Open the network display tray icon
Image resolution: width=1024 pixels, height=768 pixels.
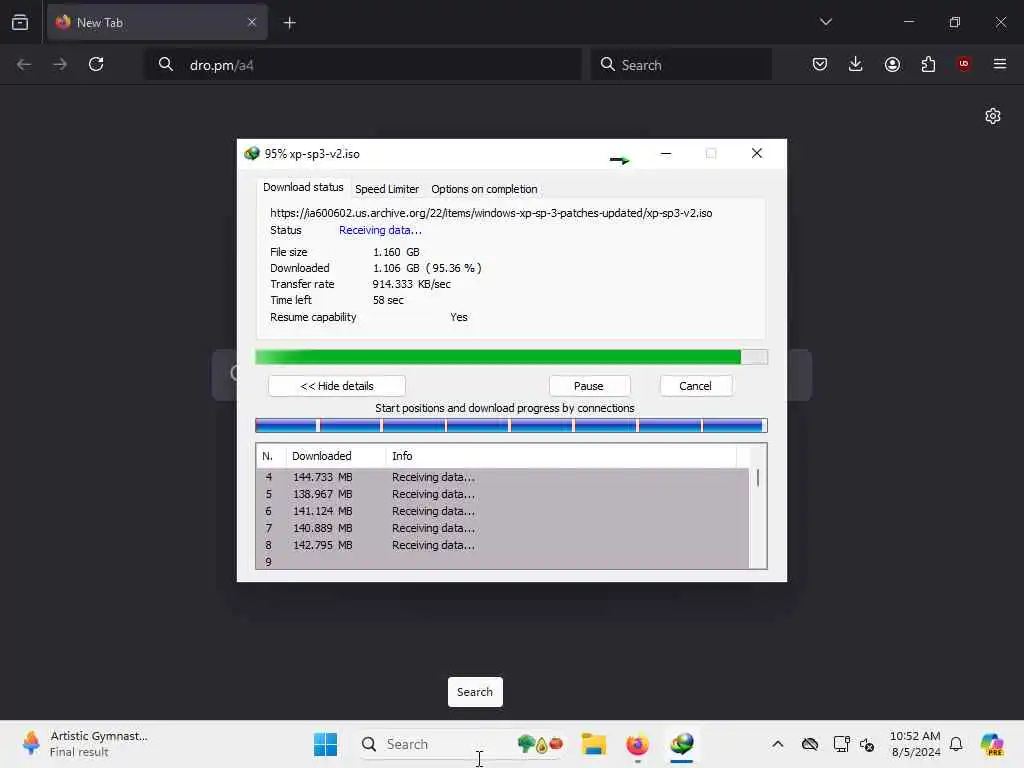coord(841,744)
